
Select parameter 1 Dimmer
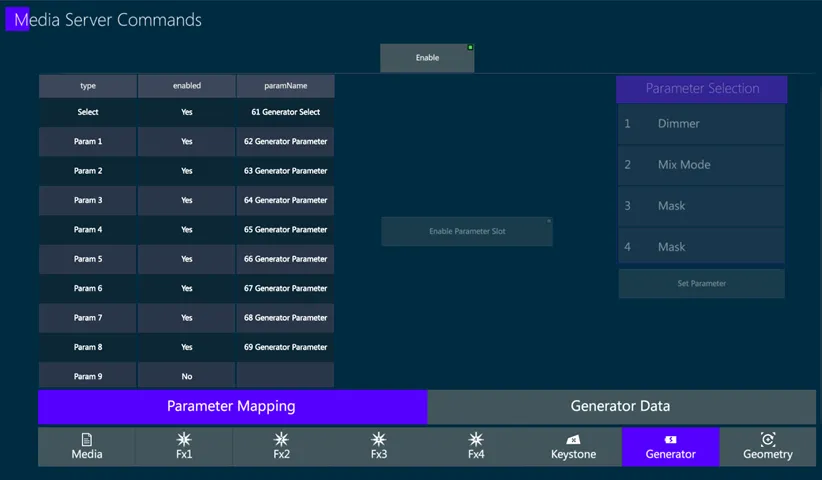pos(701,124)
